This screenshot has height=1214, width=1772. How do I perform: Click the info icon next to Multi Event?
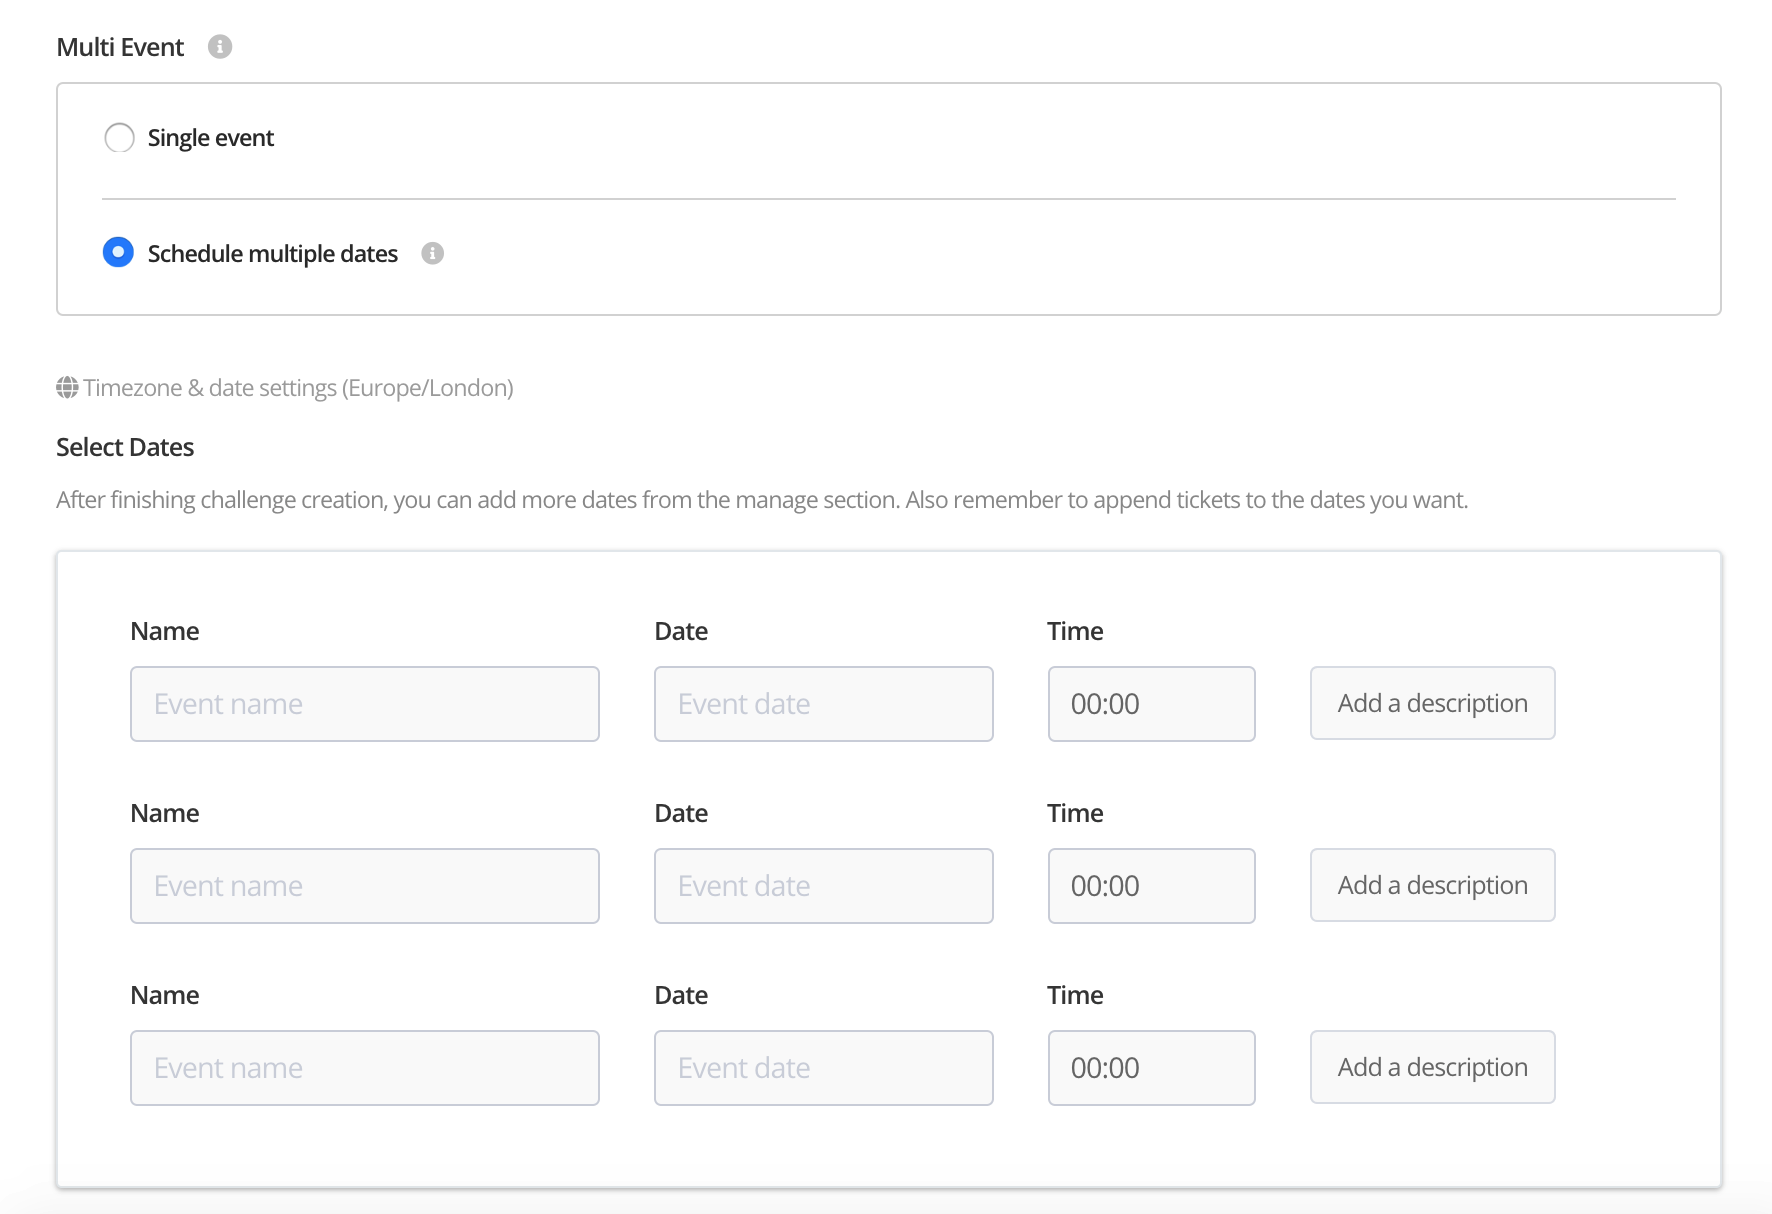click(x=220, y=47)
